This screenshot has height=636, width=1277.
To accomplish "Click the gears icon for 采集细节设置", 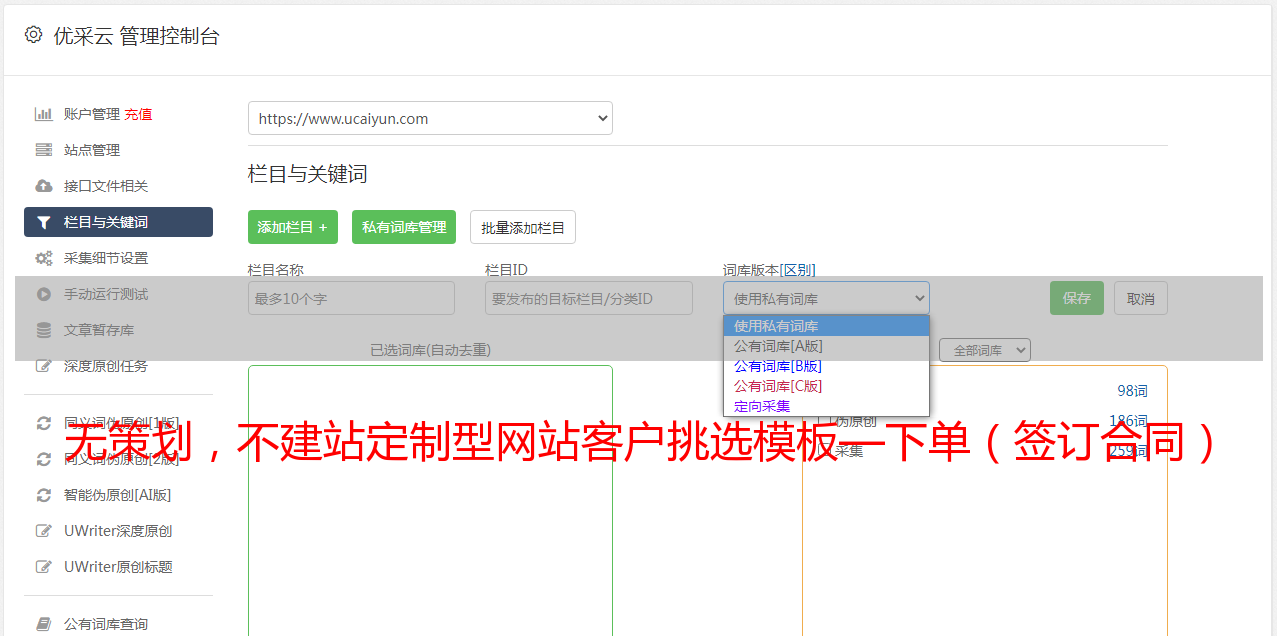I will click(44, 258).
